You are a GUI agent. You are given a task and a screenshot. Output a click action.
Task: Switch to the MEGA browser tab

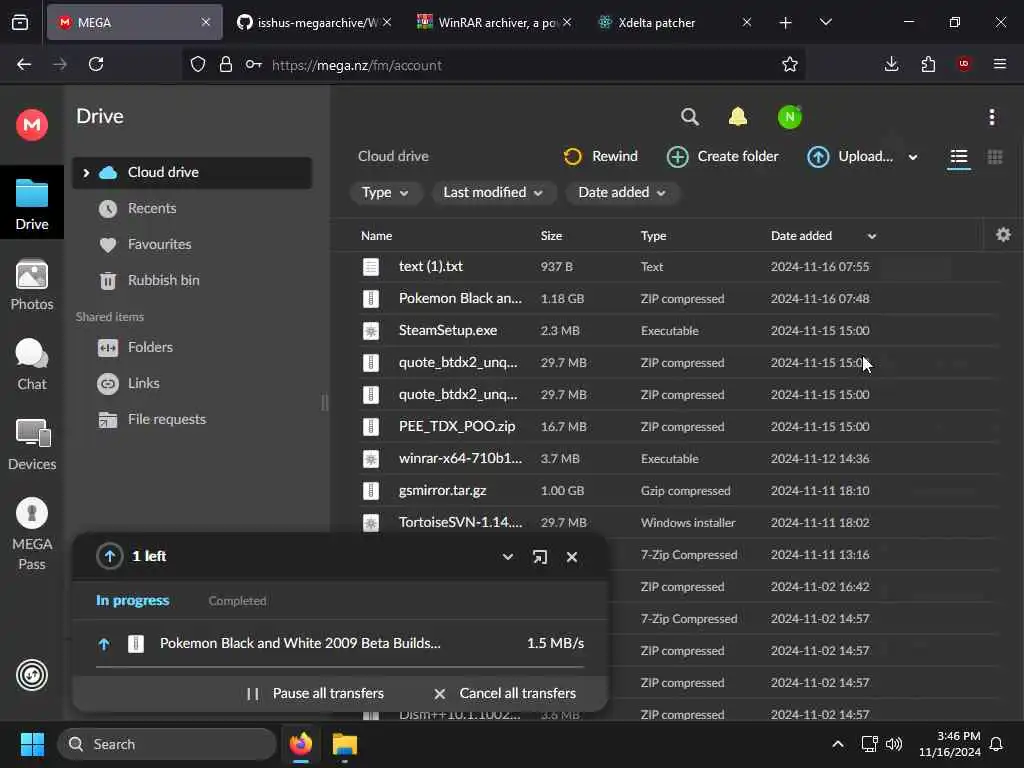click(x=134, y=22)
